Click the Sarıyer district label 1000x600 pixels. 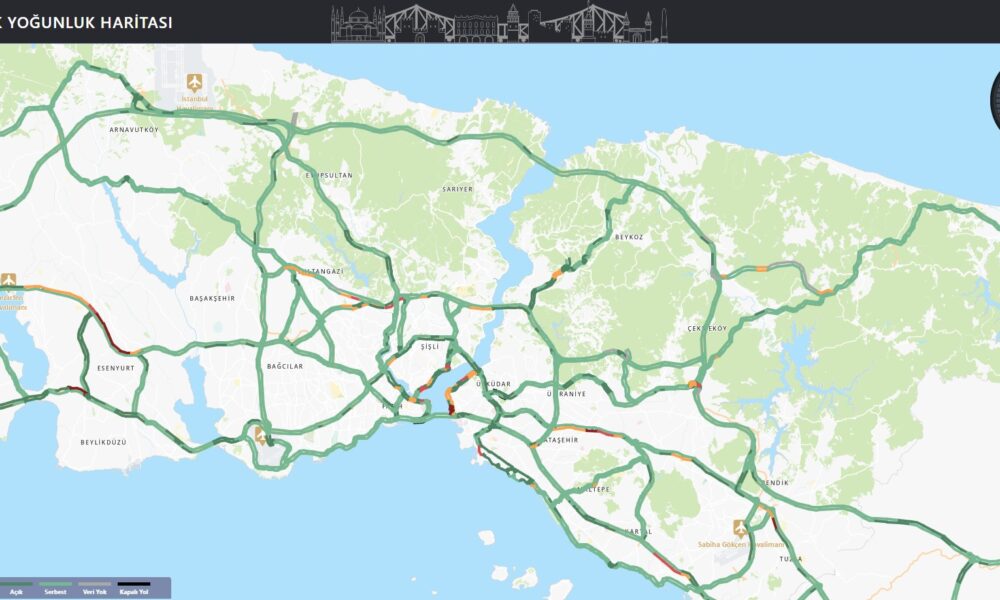[x=458, y=189]
